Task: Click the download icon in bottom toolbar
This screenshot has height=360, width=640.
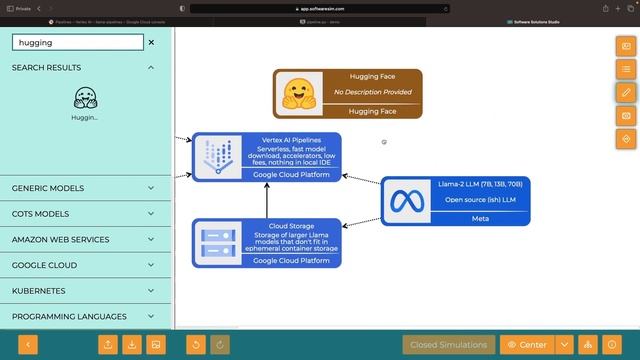Action: point(132,345)
